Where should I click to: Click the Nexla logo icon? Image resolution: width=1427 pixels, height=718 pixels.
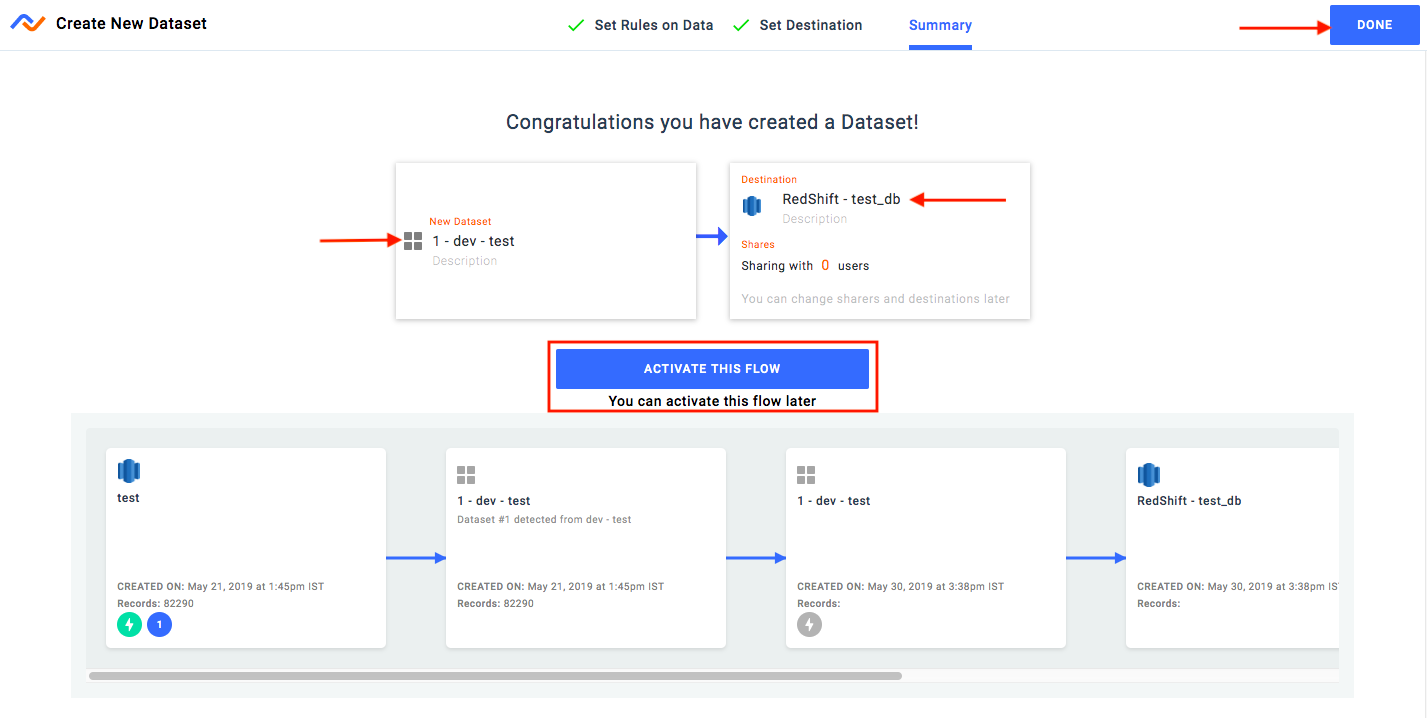[28, 23]
